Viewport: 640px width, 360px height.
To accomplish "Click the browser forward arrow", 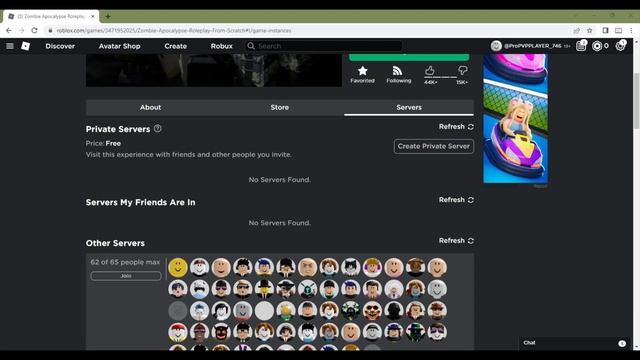I will (22, 31).
